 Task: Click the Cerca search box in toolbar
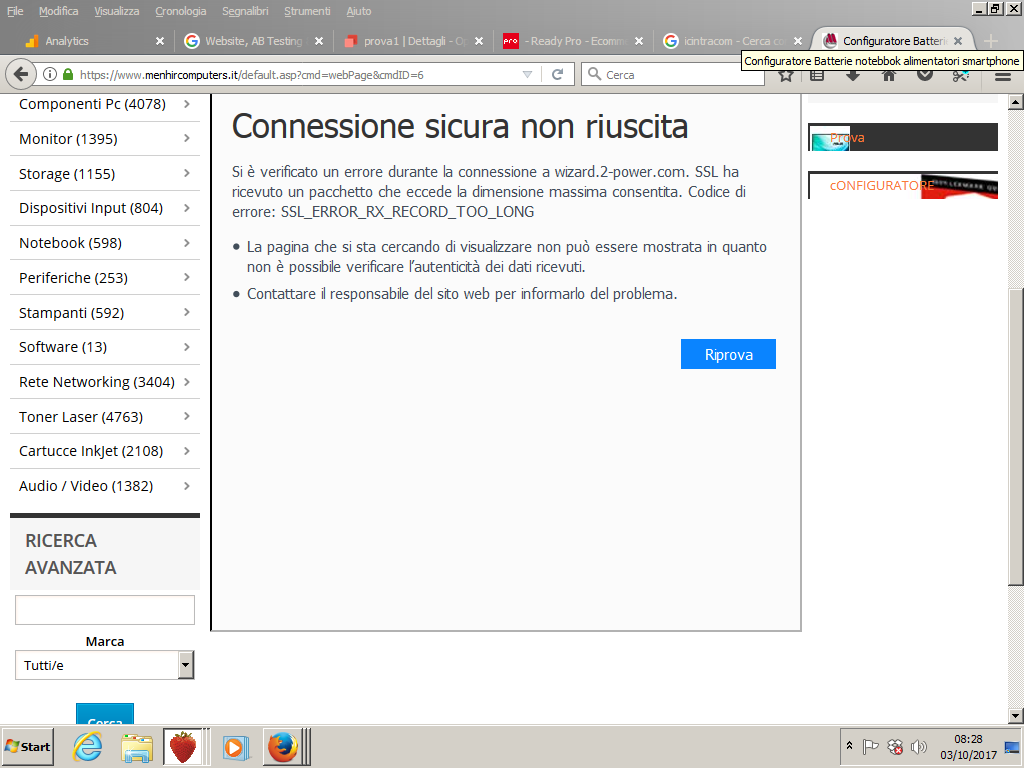pyautogui.click(x=673, y=74)
